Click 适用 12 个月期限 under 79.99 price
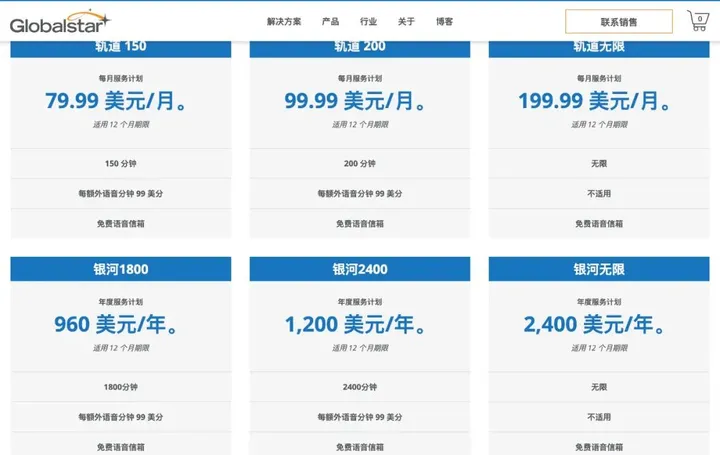The height and width of the screenshot is (455, 720). click(121, 124)
